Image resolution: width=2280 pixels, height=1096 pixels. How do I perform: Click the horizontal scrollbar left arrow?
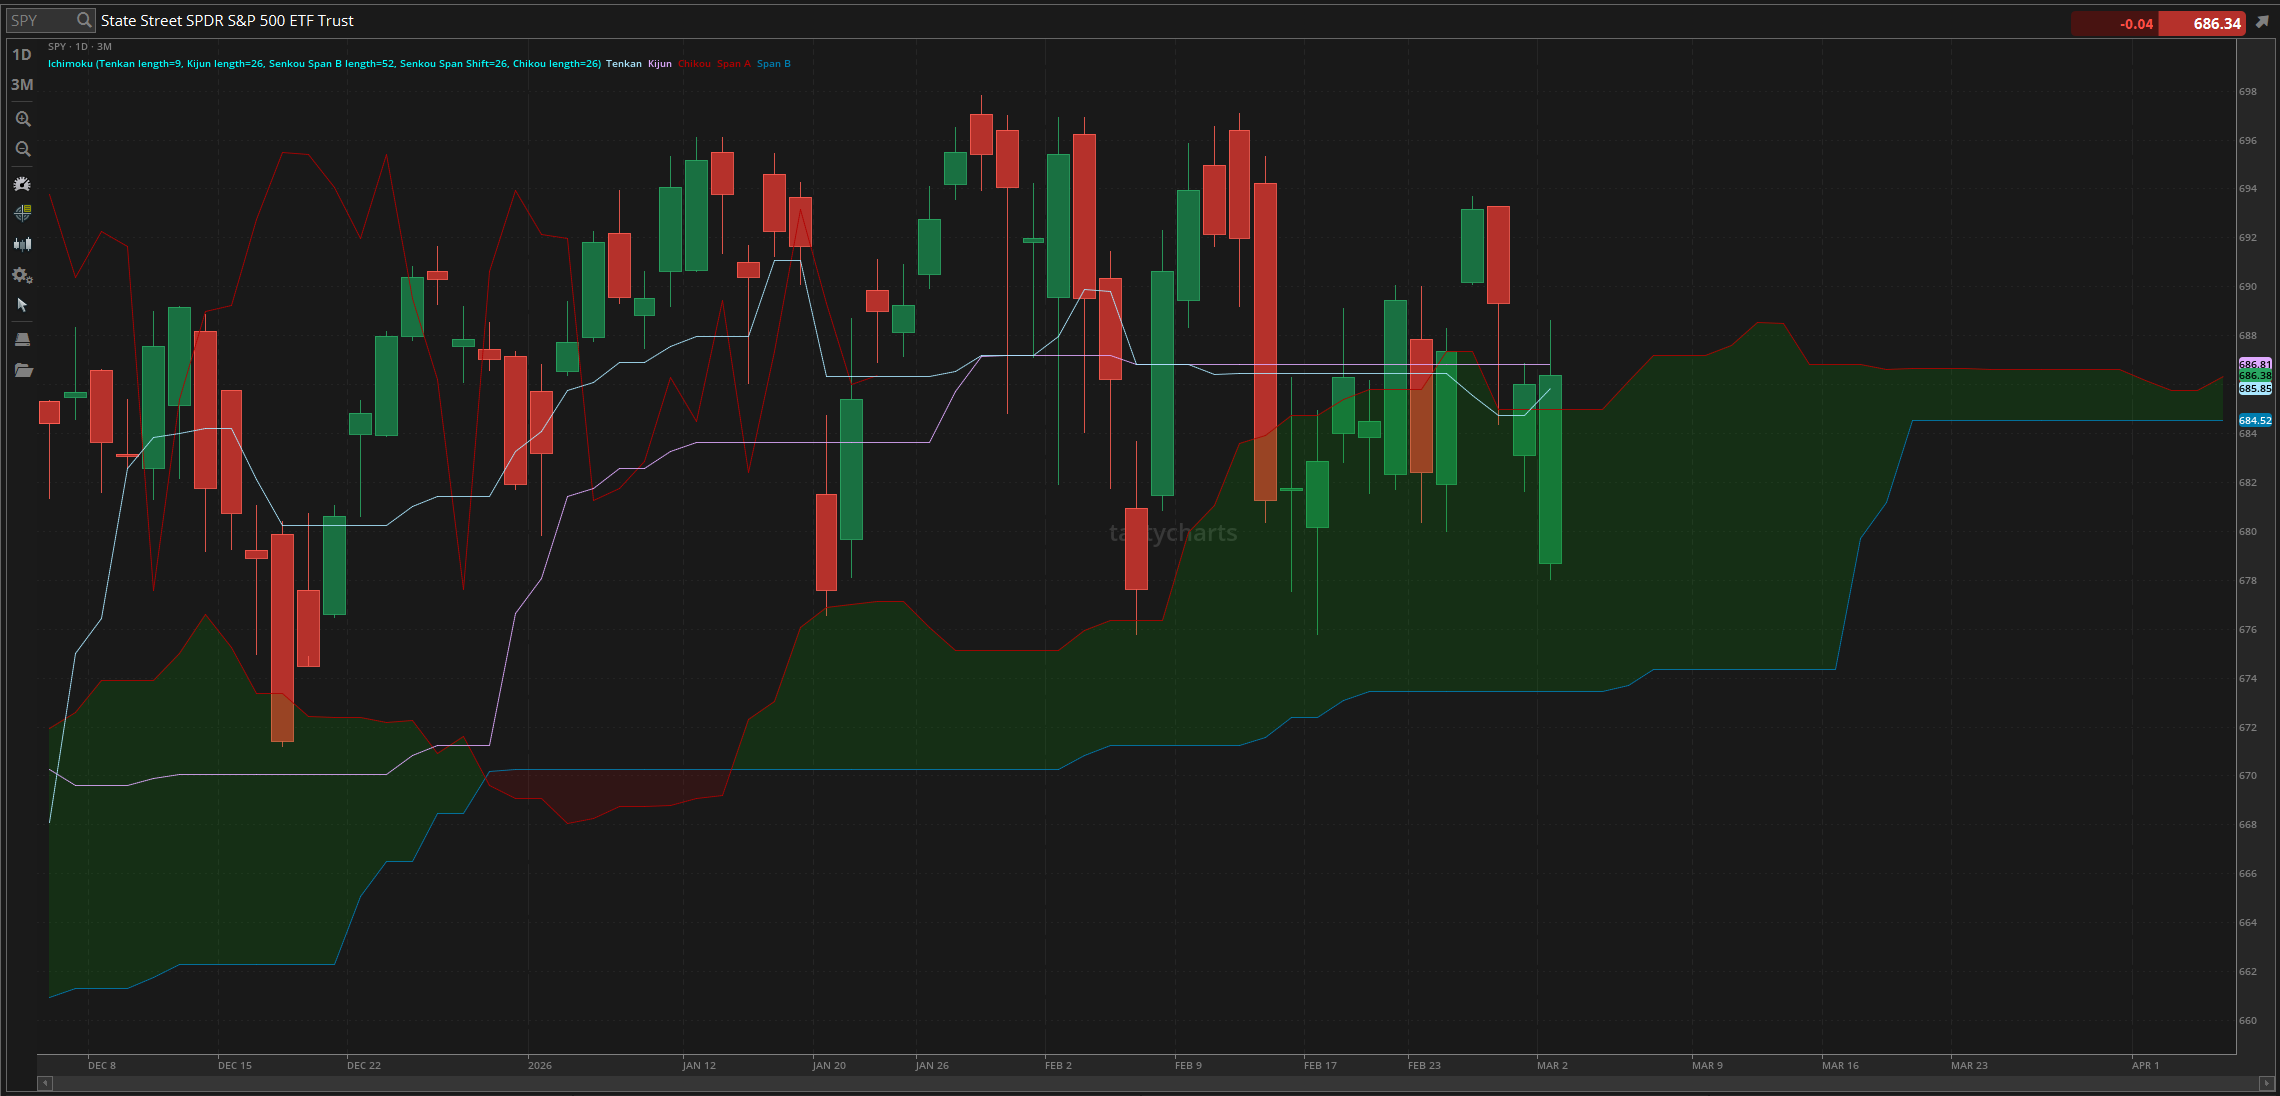tap(44, 1083)
